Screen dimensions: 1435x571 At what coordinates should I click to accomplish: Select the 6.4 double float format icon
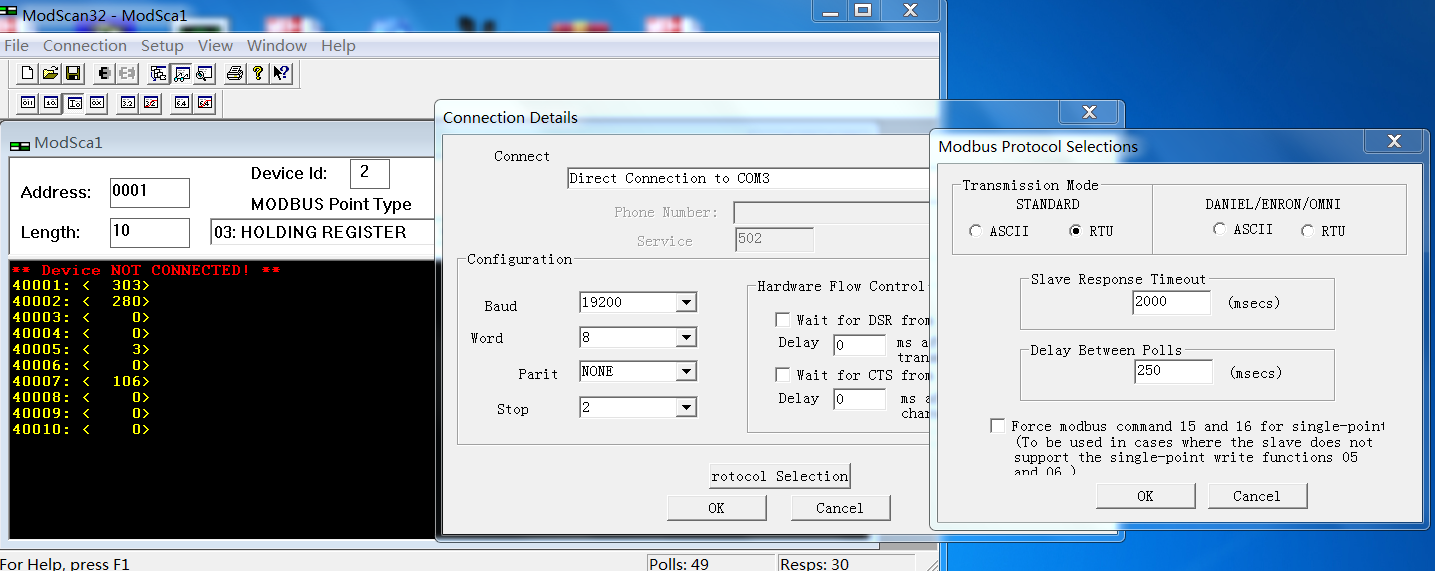tap(181, 102)
